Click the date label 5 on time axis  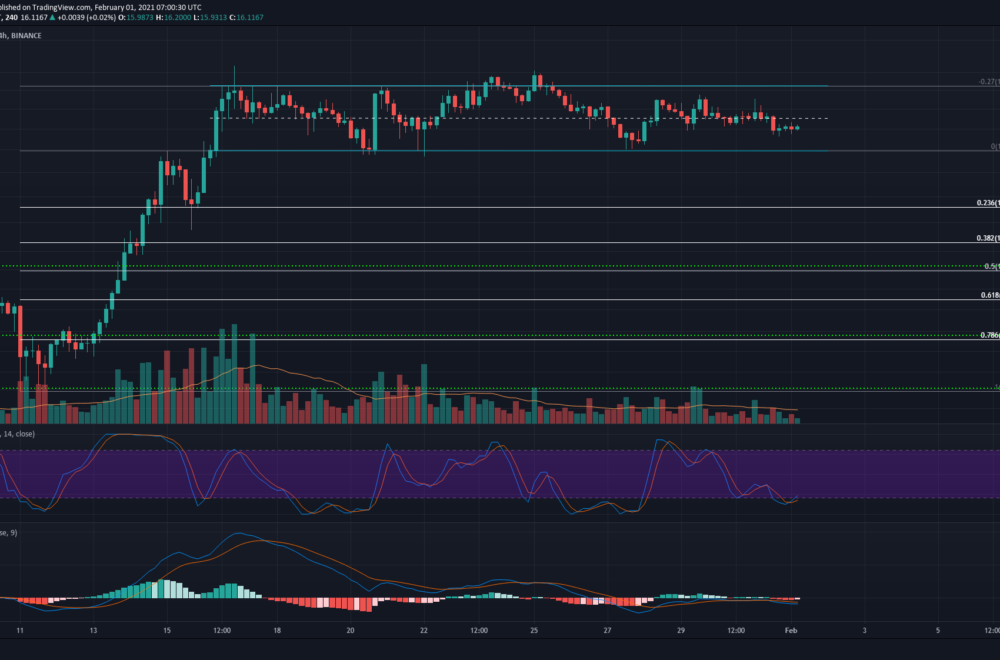pyautogui.click(x=938, y=630)
